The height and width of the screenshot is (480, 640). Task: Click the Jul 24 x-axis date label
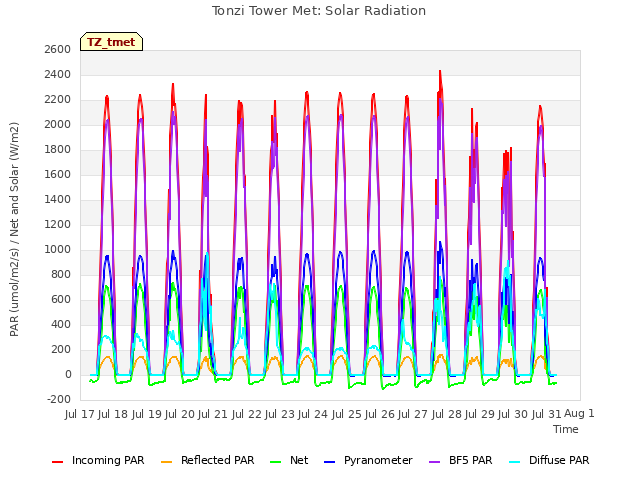pyautogui.click(x=313, y=414)
